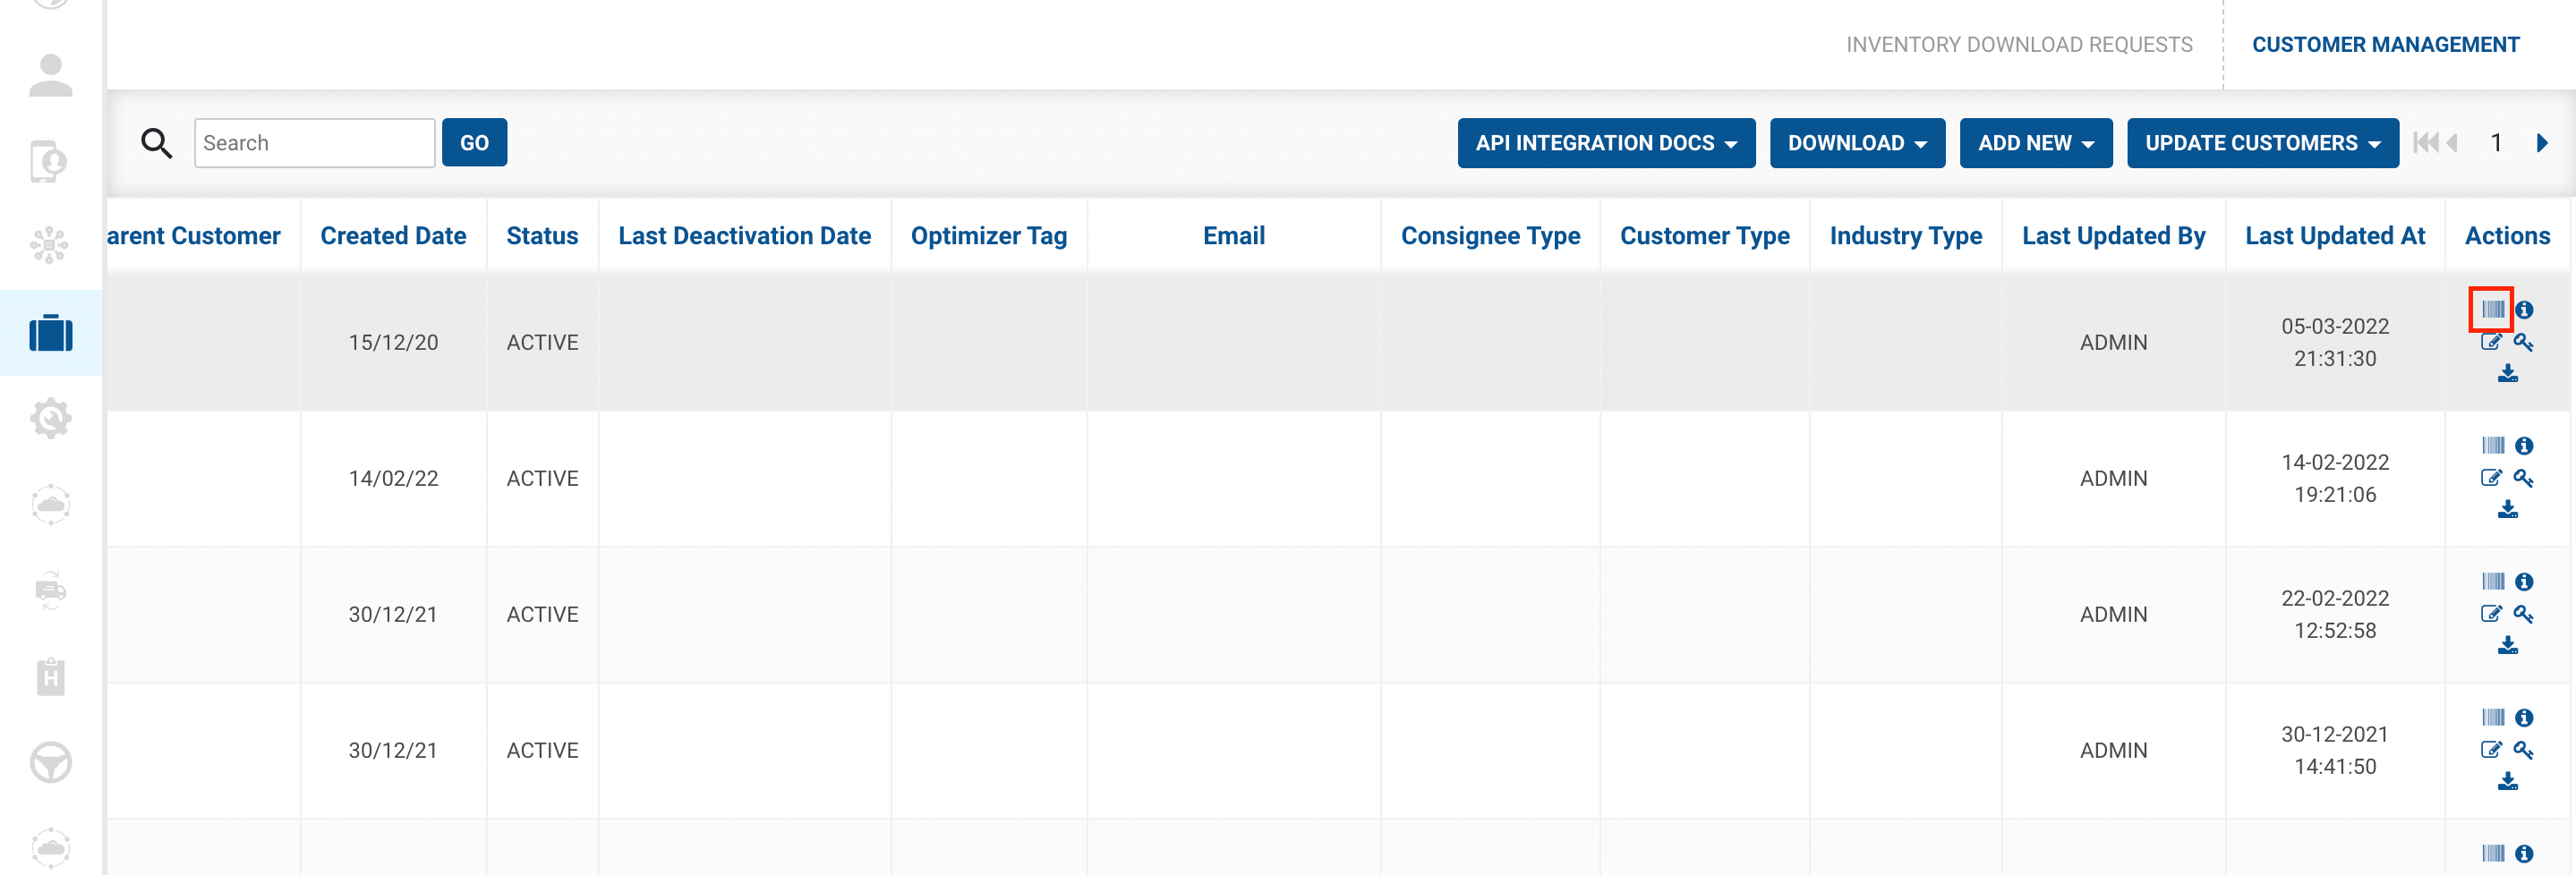
Task: Open the steering wheel icon in sidebar
Action: click(51, 763)
